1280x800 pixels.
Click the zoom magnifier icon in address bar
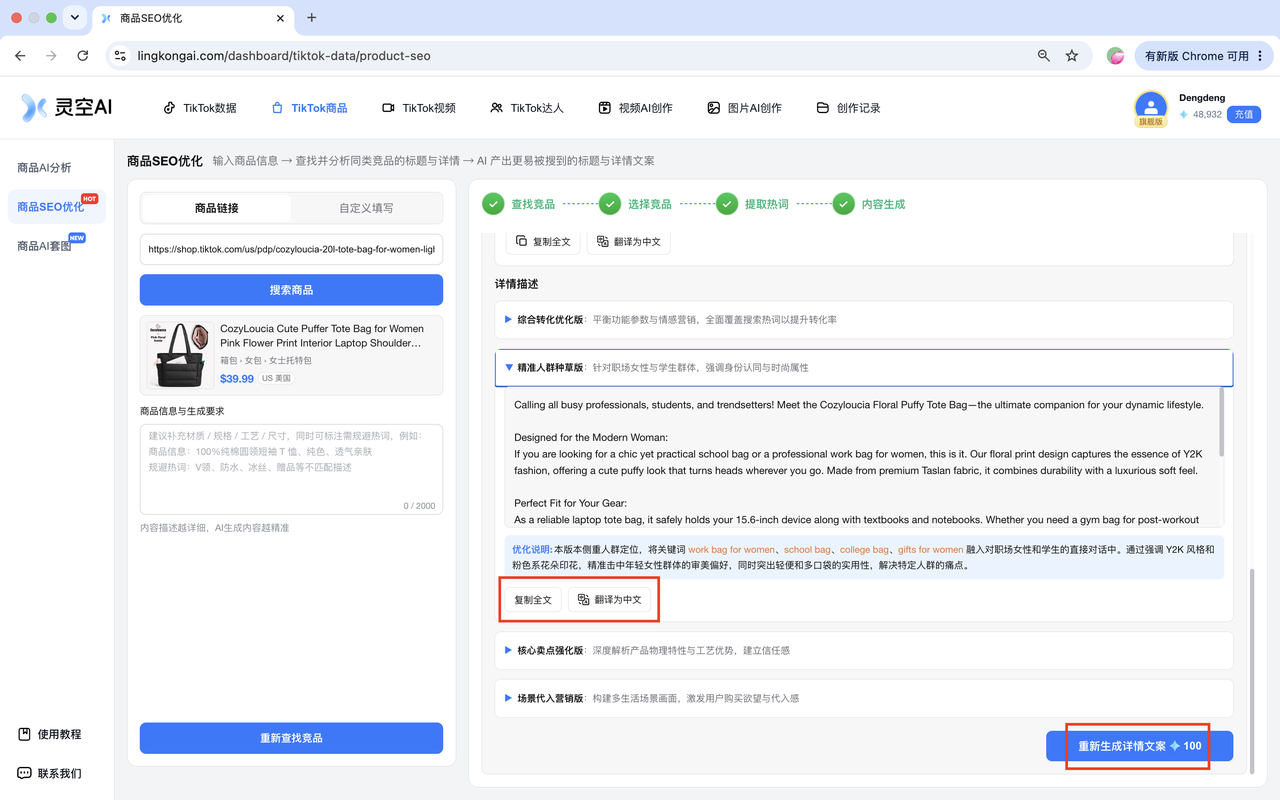pos(1044,56)
